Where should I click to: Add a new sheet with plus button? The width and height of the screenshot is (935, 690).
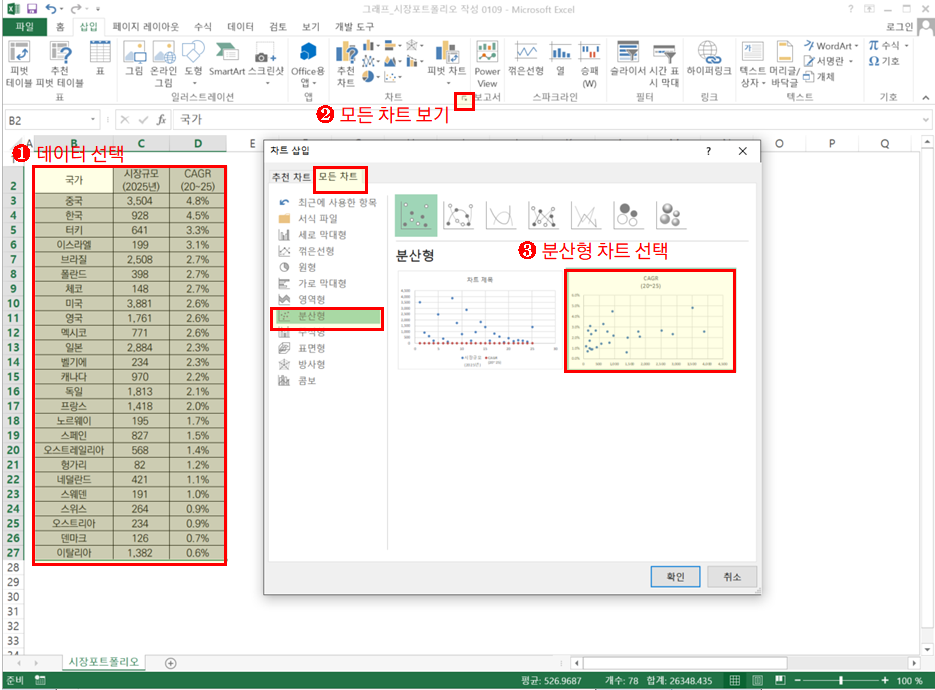pyautogui.click(x=171, y=663)
